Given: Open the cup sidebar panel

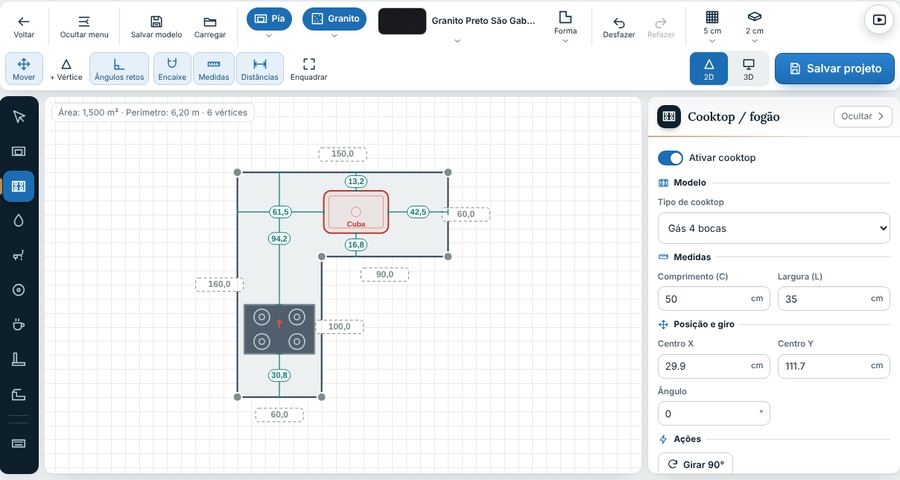Looking at the screenshot, I should (x=19, y=325).
